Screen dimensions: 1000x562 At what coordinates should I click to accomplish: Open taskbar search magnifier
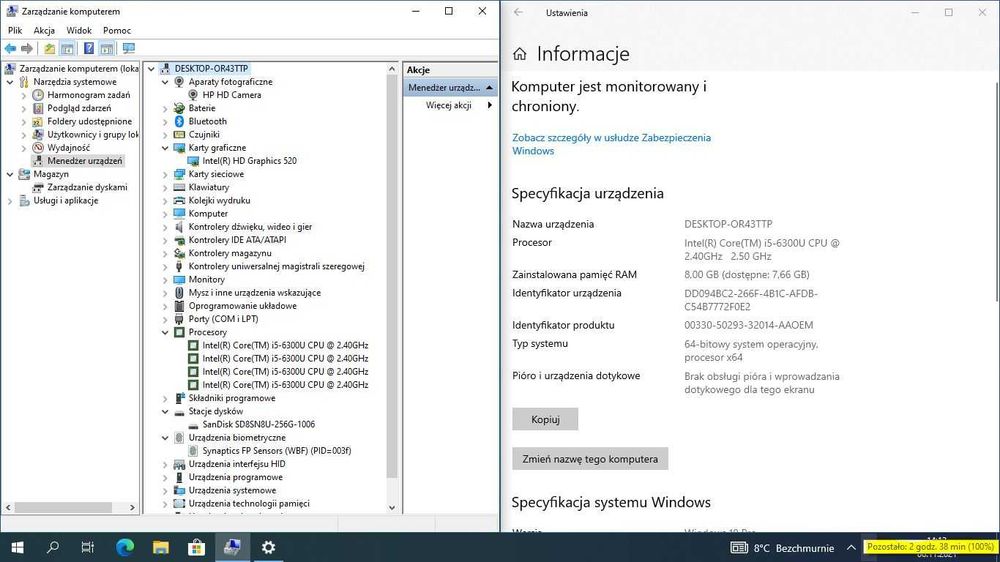pyautogui.click(x=53, y=547)
